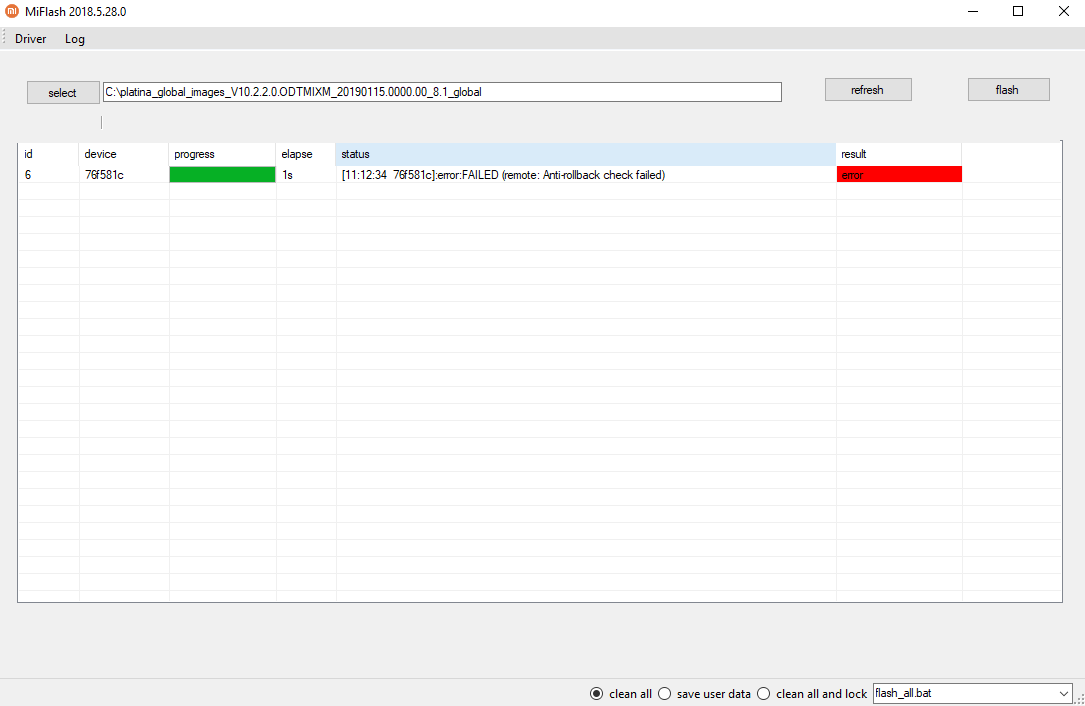Click the select folder button
This screenshot has height=706, width=1085.
coord(63,93)
